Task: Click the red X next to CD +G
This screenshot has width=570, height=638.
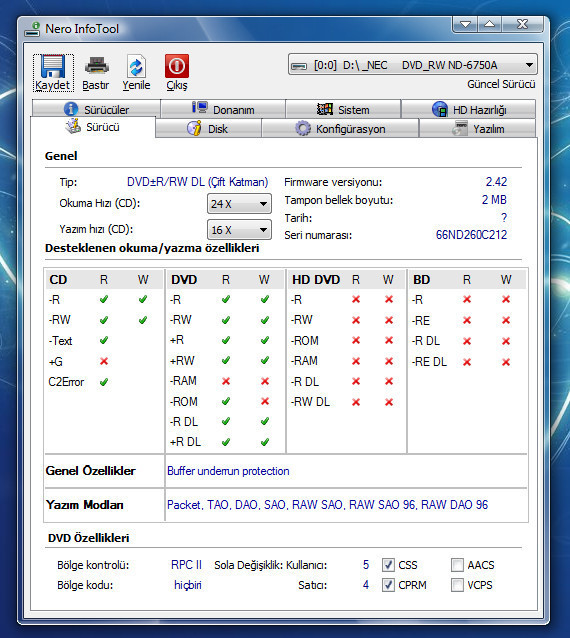Action: [104, 361]
